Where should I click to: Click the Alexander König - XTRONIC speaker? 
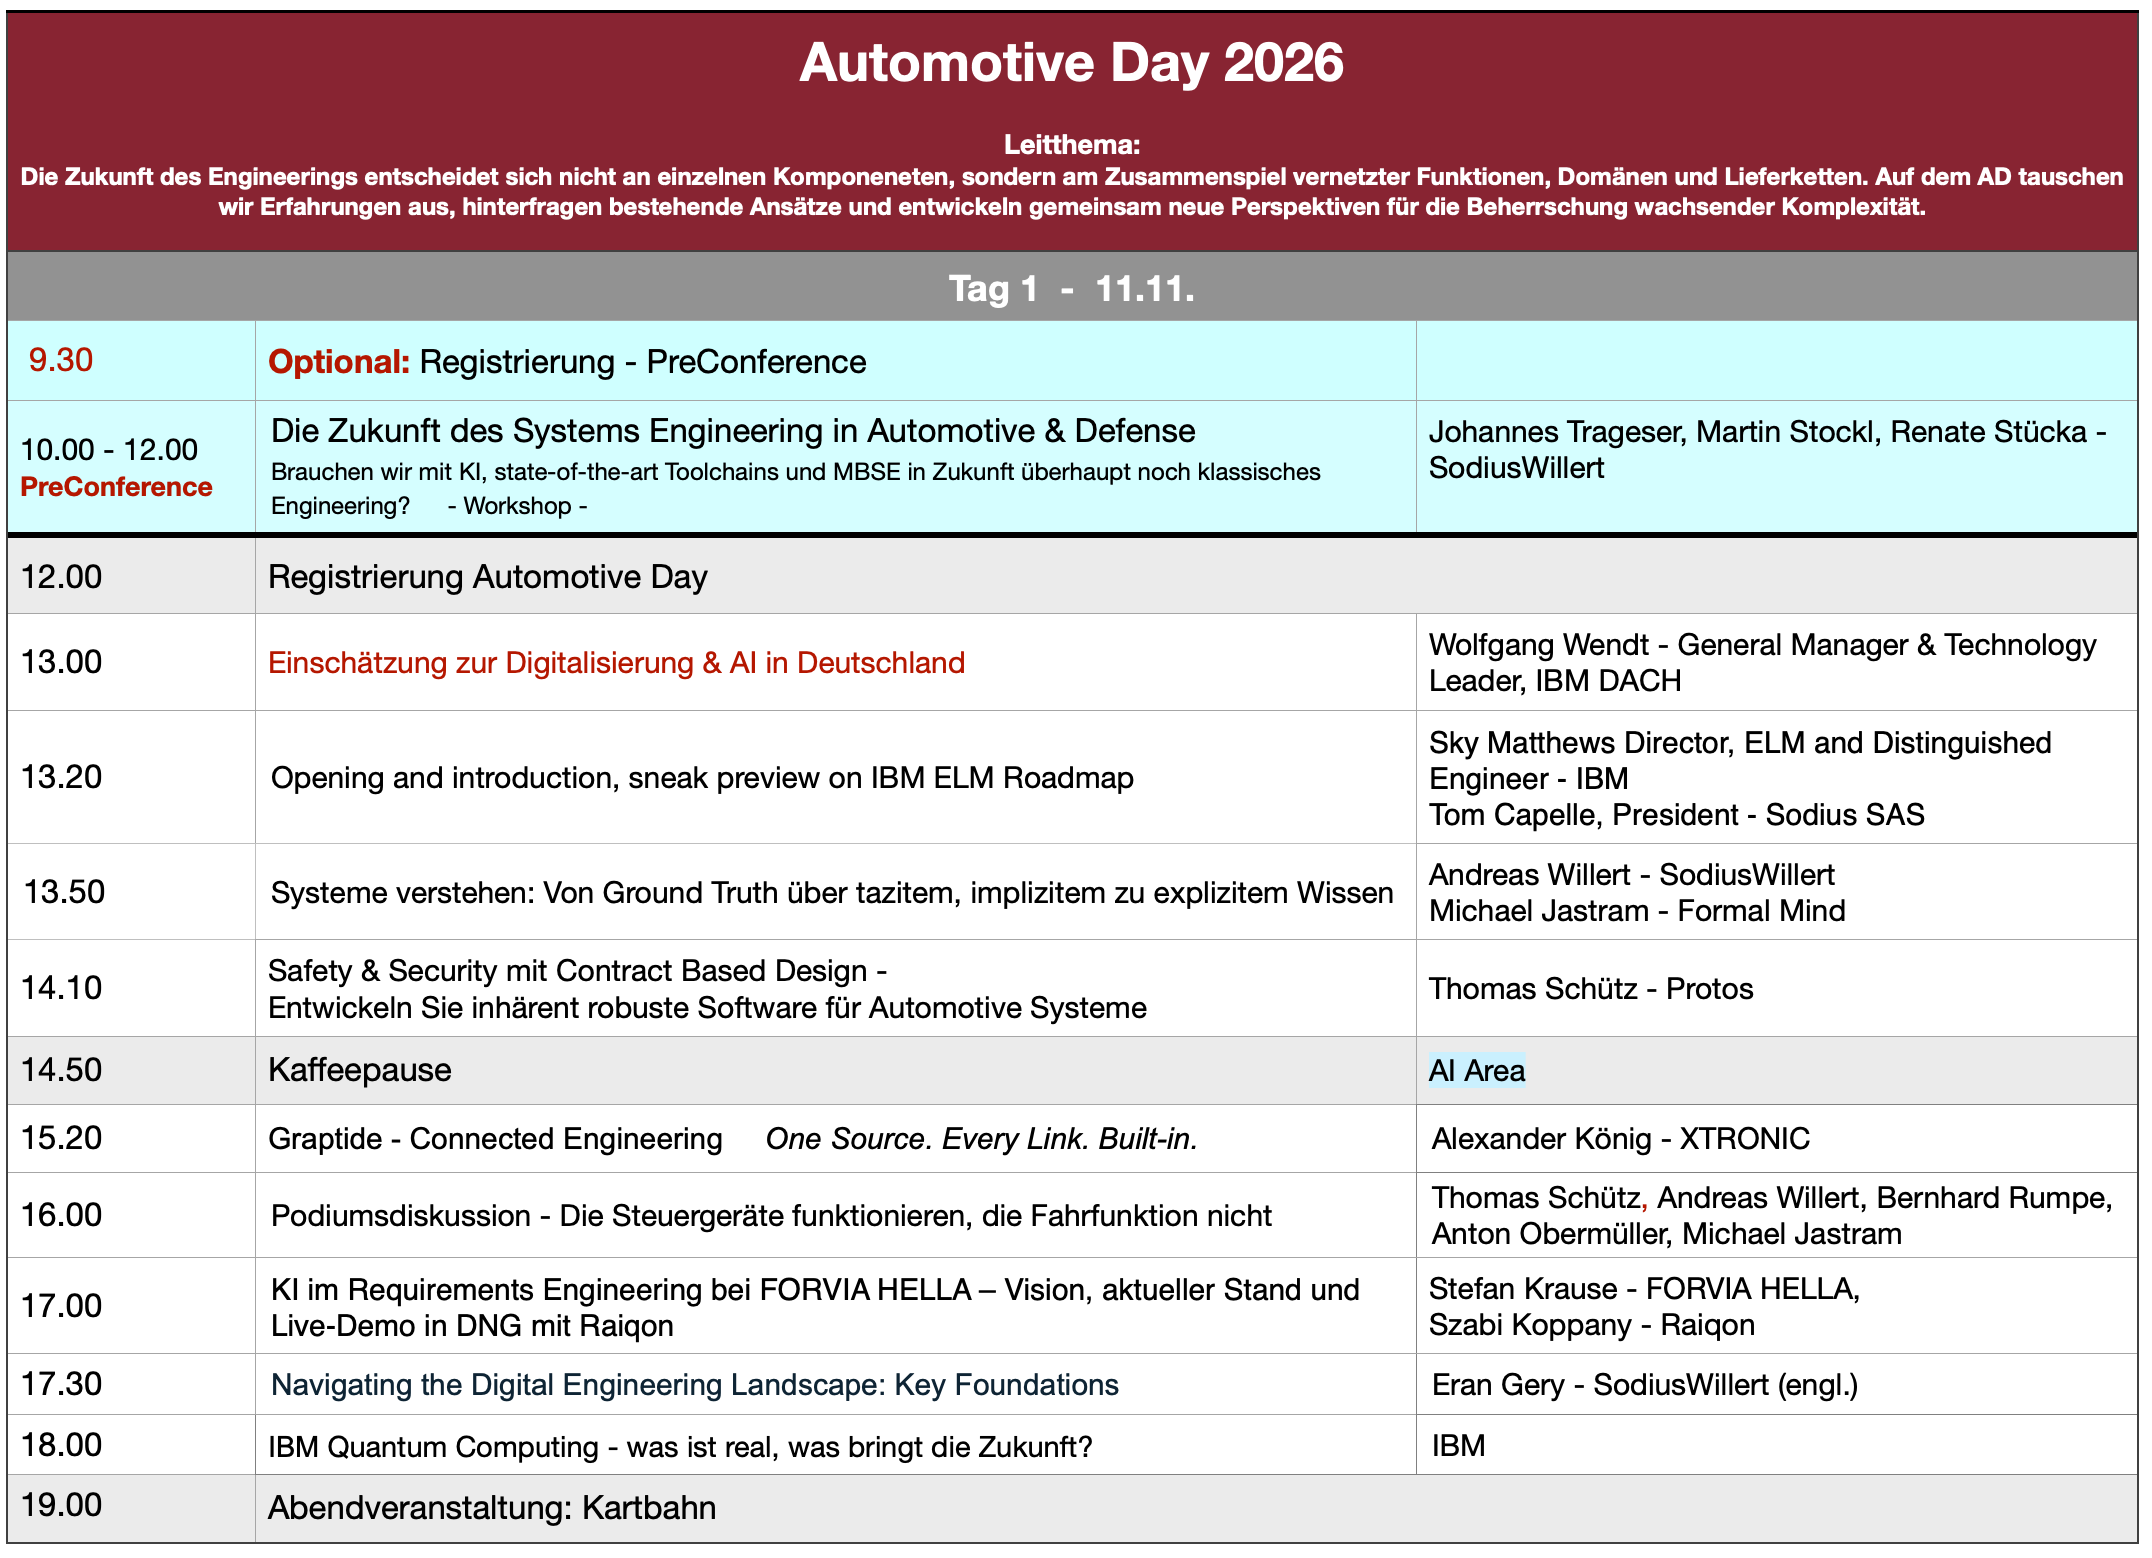1620,1139
